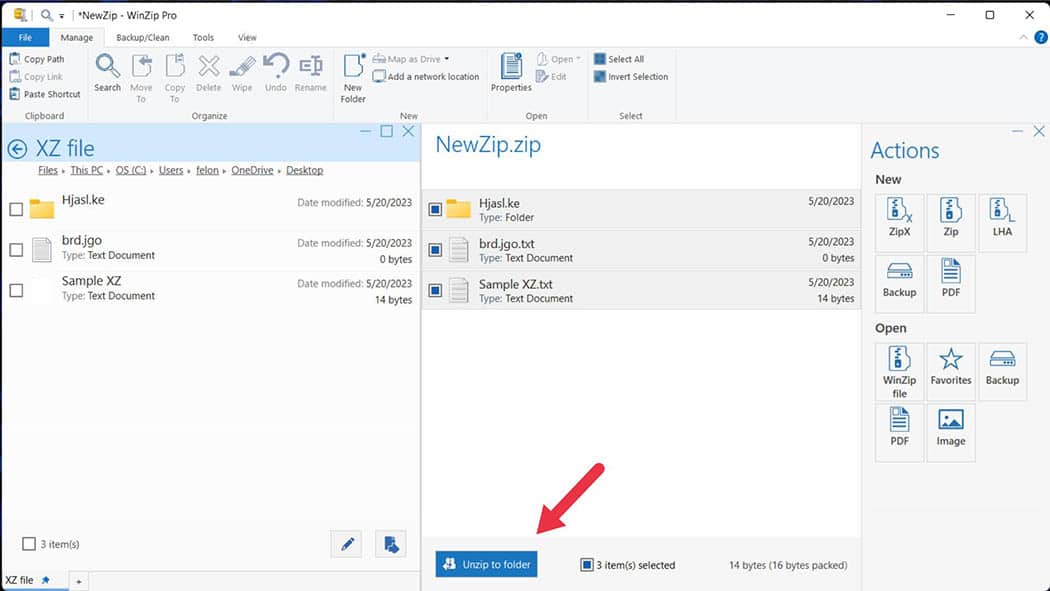This screenshot has width=1050, height=591.
Task: Click Invert Selection in the ribbon
Action: click(631, 76)
